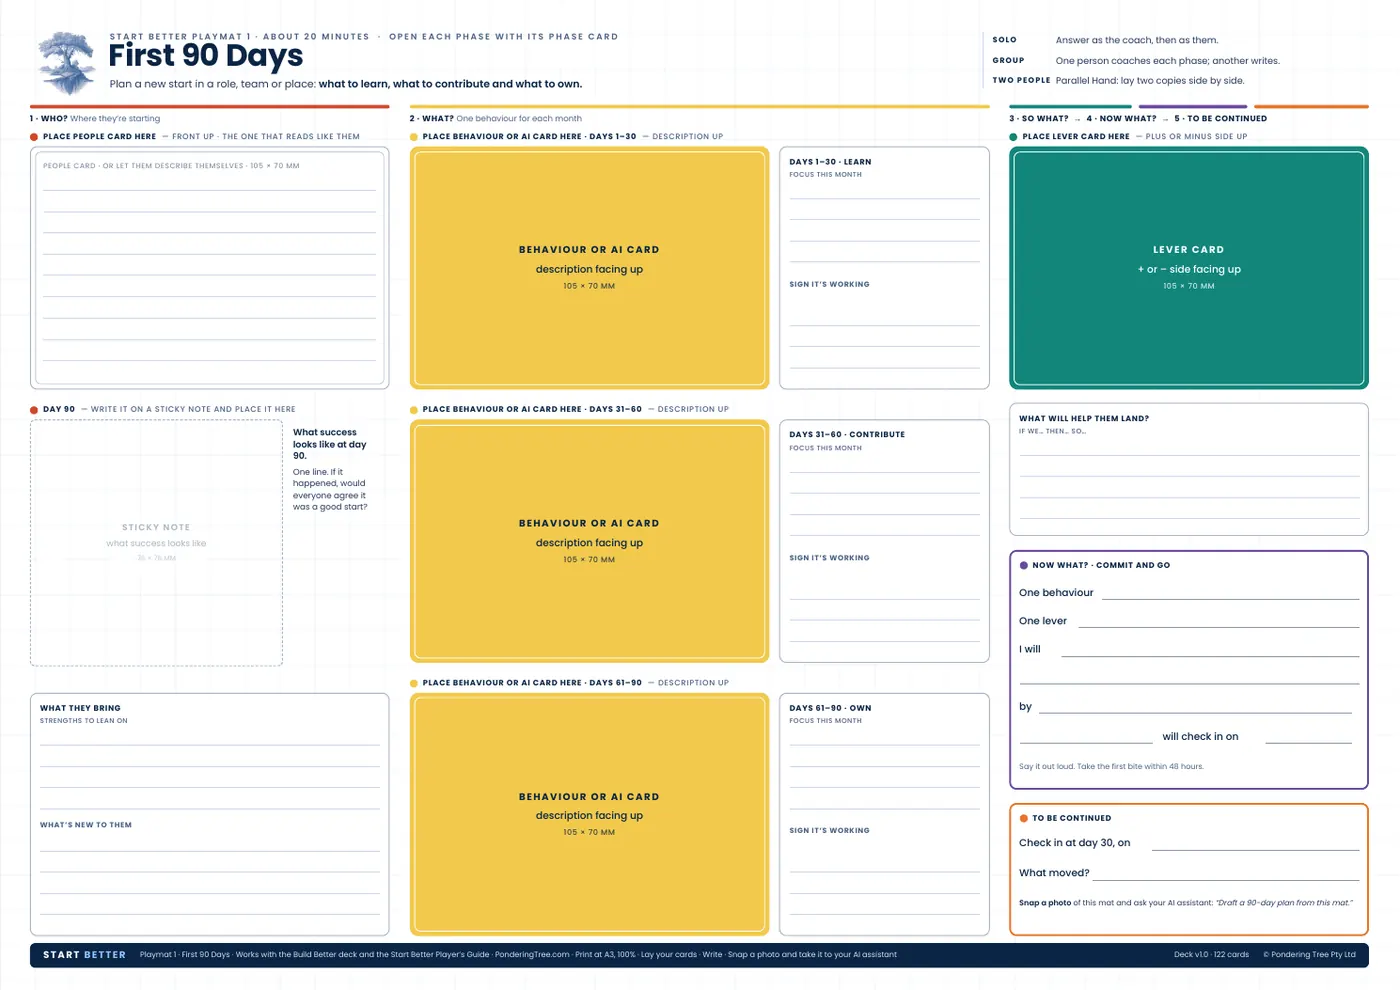Click © Pondering Tree Pty Ltd in footer
The width and height of the screenshot is (1400, 990).
[1309, 955]
